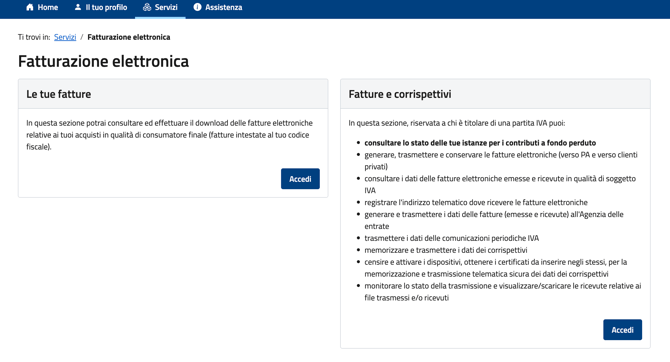Click the 'generare e trasmettere i dati' bullet
The width and height of the screenshot is (670, 362).
(494, 220)
